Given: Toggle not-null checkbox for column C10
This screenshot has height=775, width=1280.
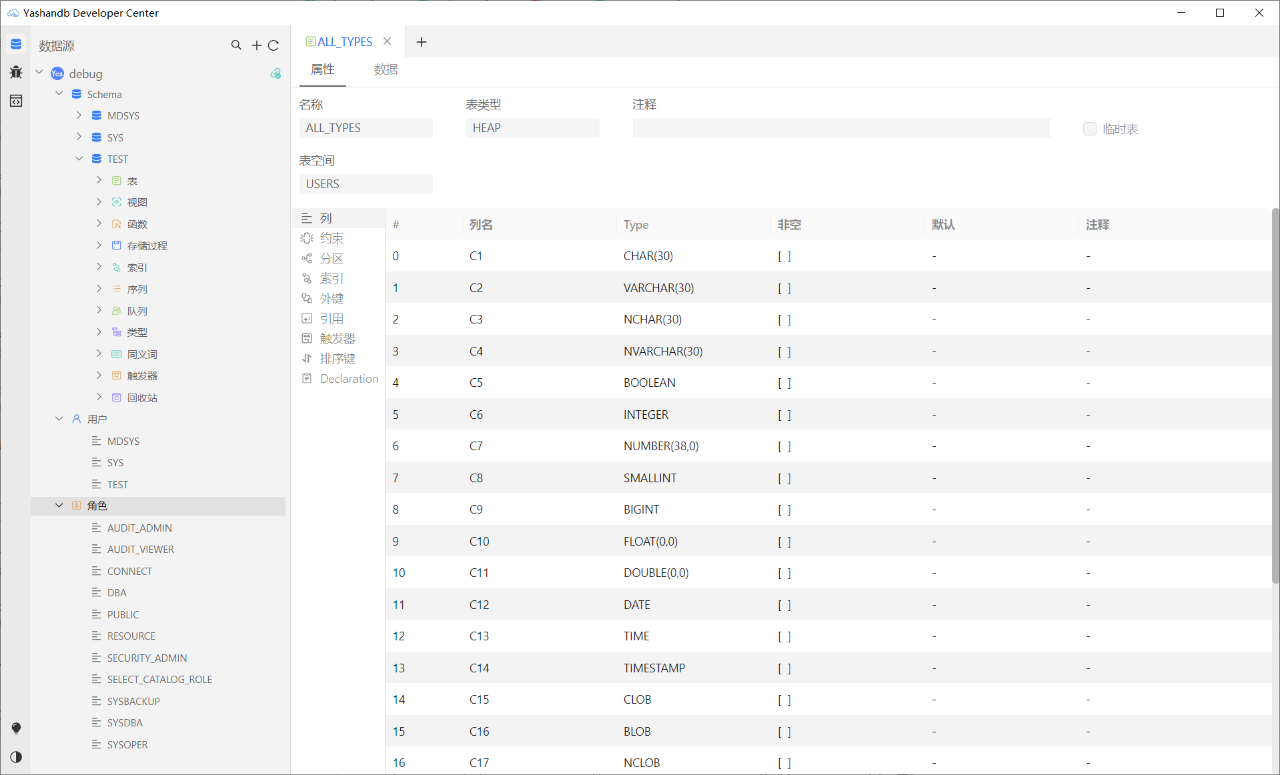Looking at the screenshot, I should [x=784, y=542].
